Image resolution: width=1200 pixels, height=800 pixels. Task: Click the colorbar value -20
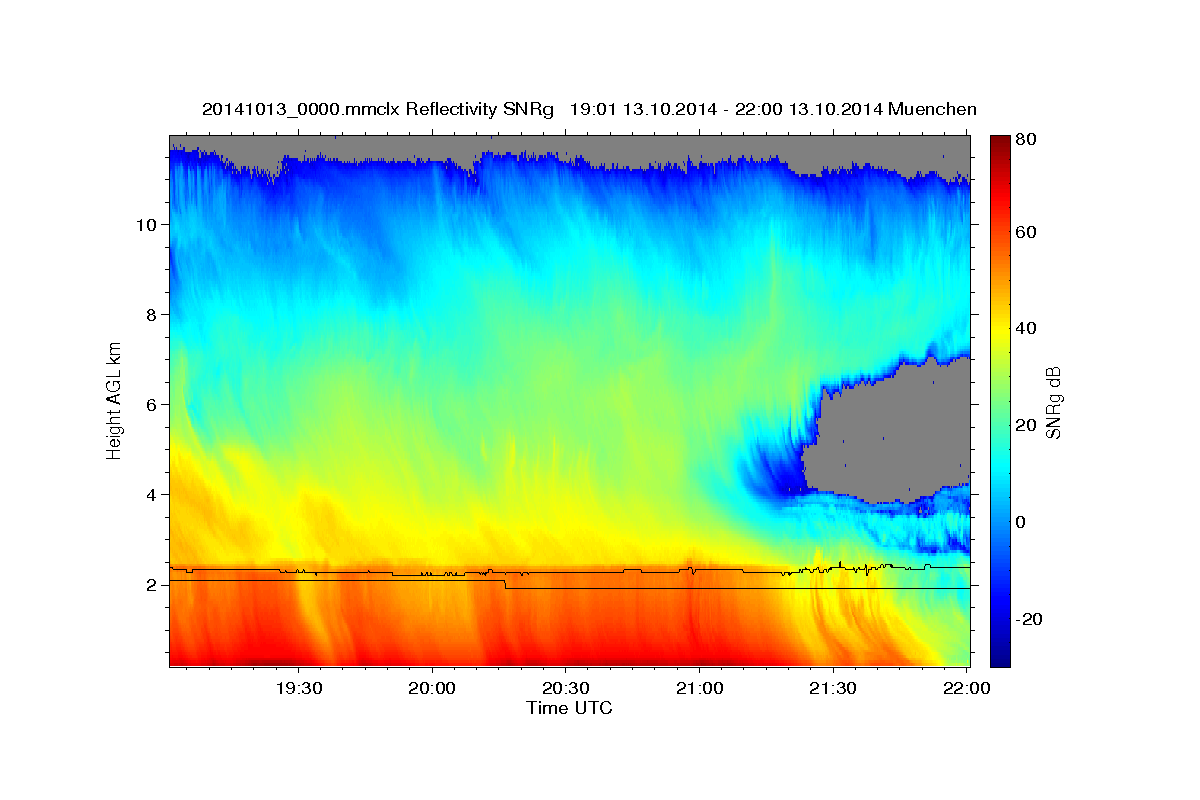1028,619
